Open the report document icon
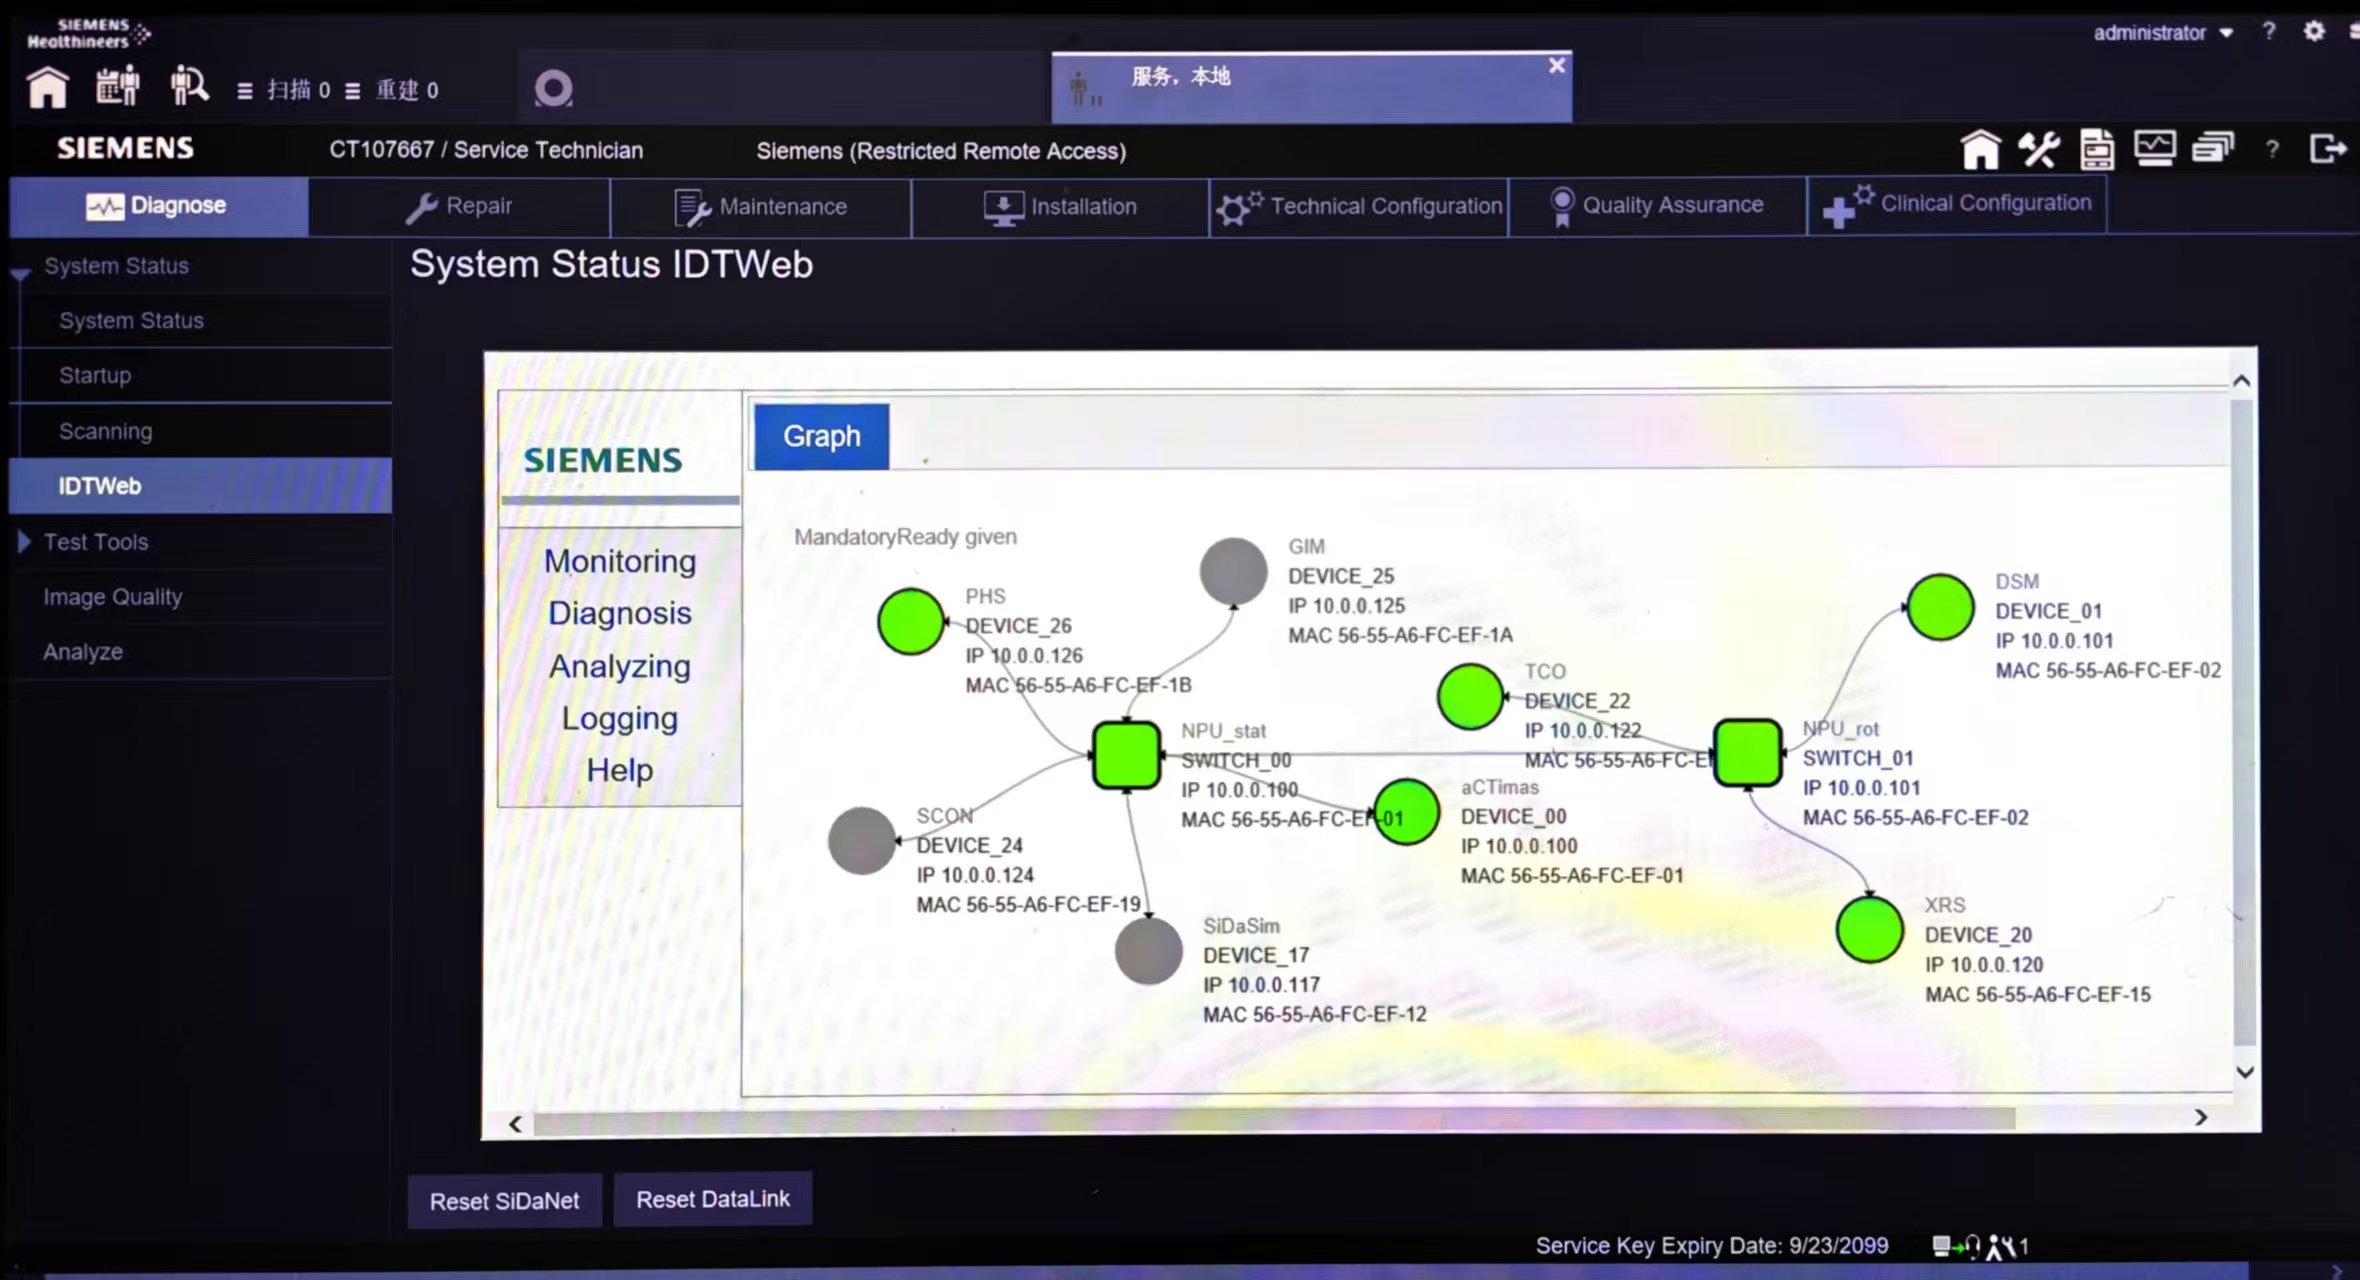2360x1280 pixels. pyautogui.click(x=2097, y=150)
